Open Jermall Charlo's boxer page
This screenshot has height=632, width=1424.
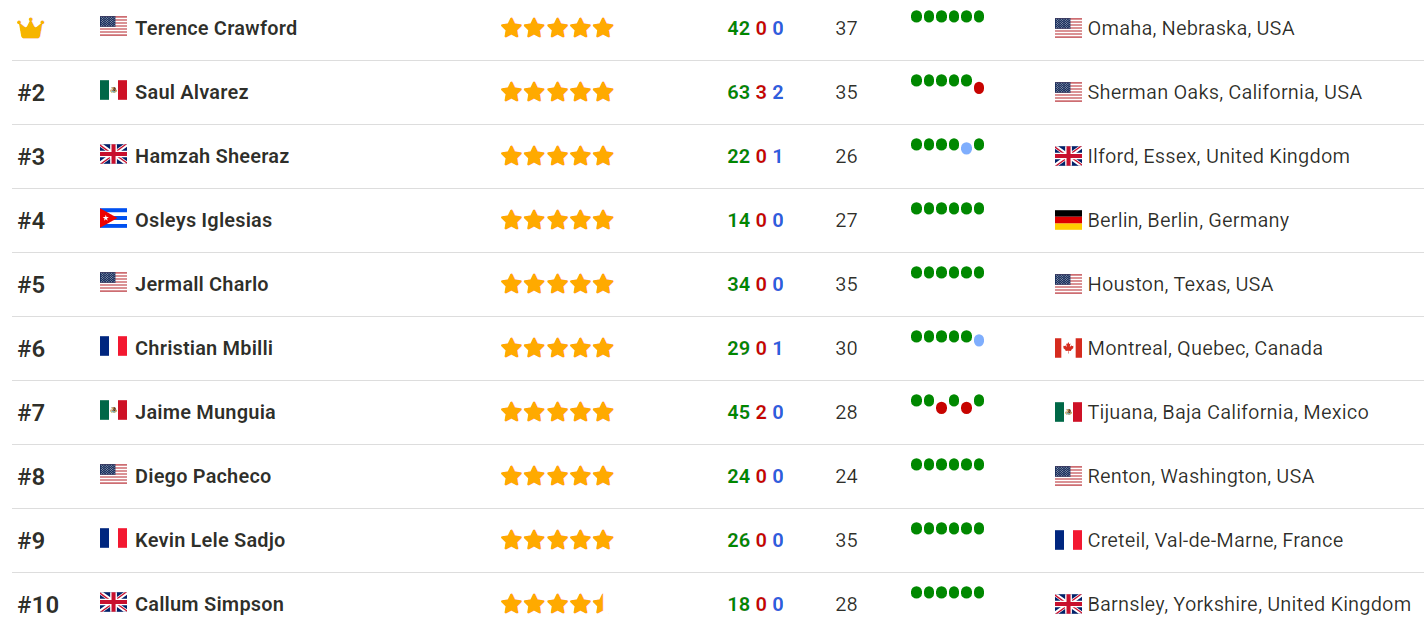202,284
